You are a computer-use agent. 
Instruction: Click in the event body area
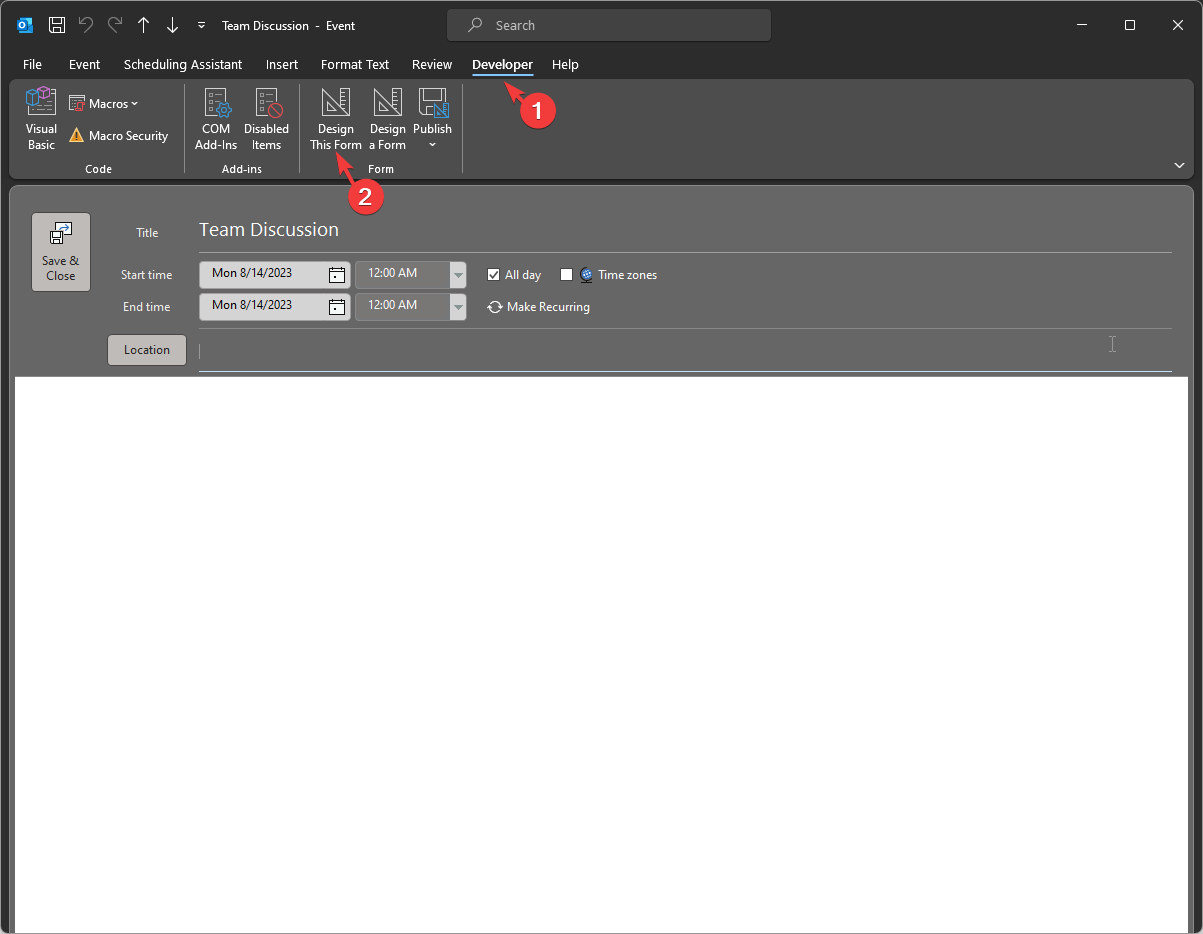click(x=601, y=655)
